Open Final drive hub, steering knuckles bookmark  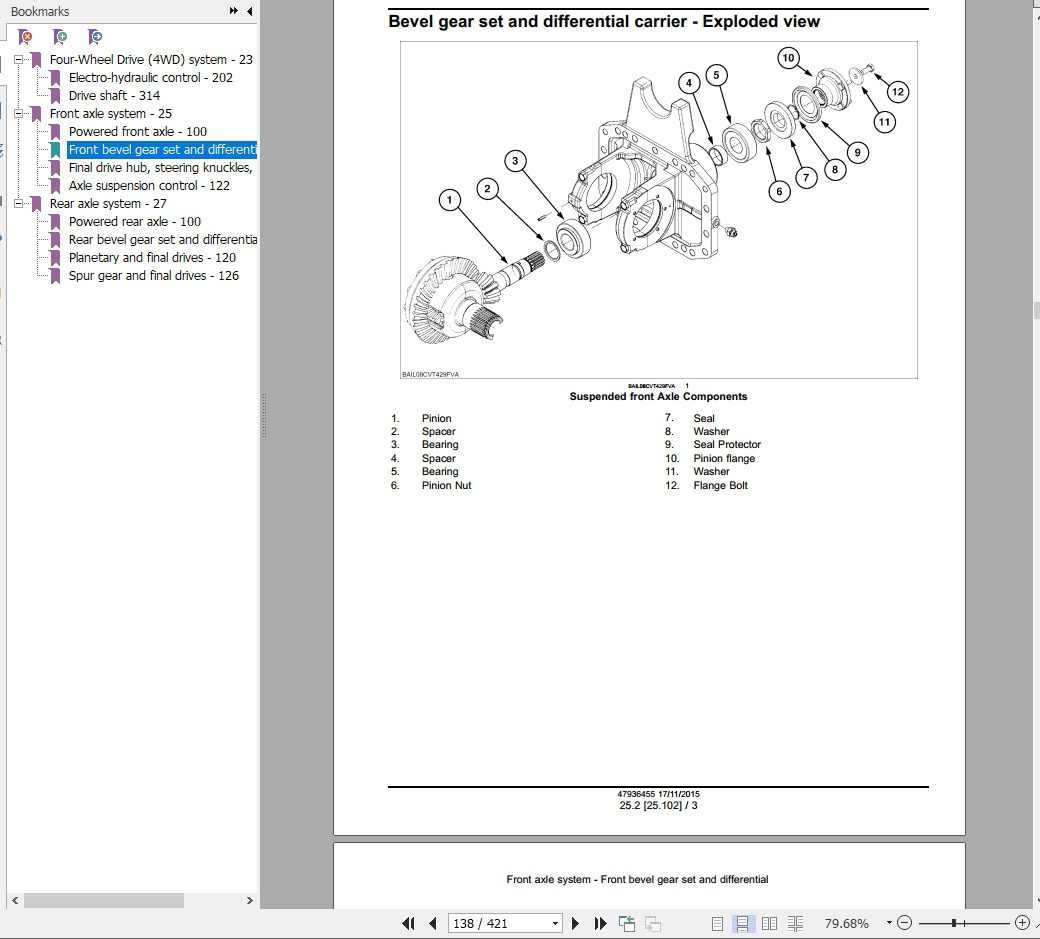(x=161, y=167)
